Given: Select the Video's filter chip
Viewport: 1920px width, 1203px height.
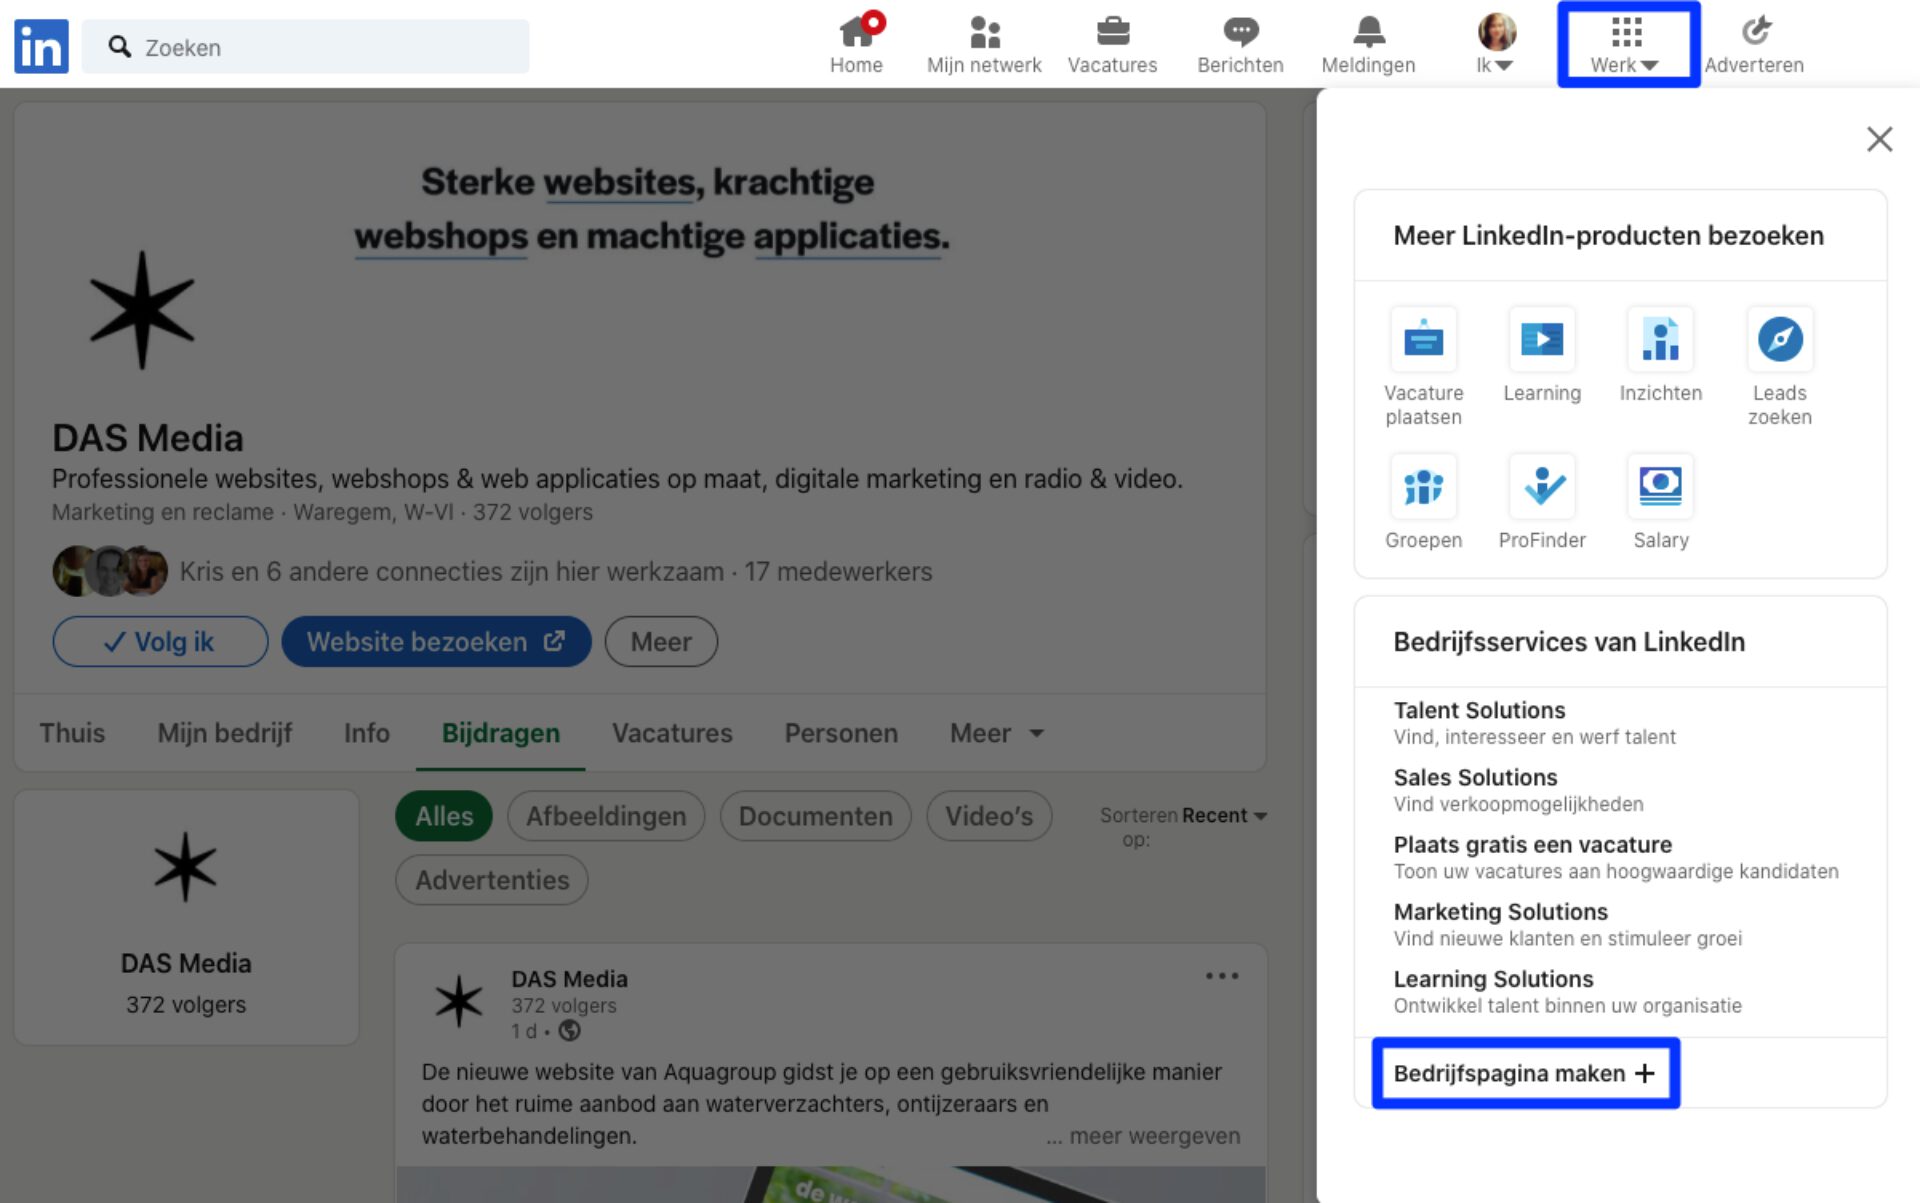Looking at the screenshot, I should click(989, 816).
